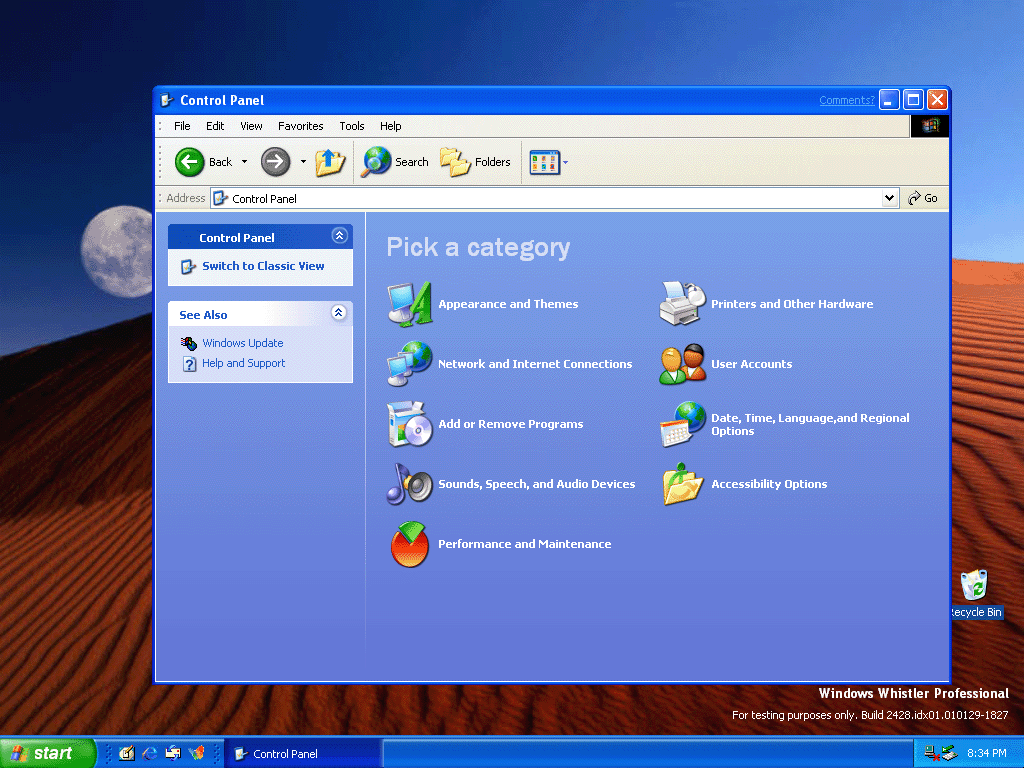This screenshot has height=768, width=1024.
Task: Open the Search pane from the toolbar
Action: coord(396,162)
